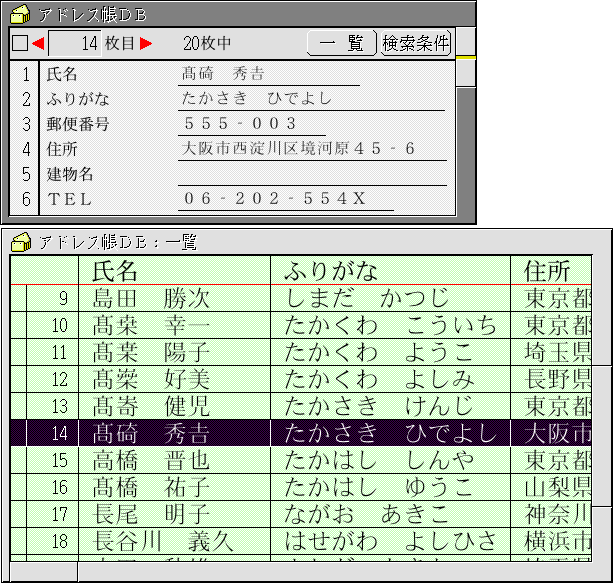
Task: Click the 氏名 field containing 髙碕 秀吉
Action: click(268, 75)
